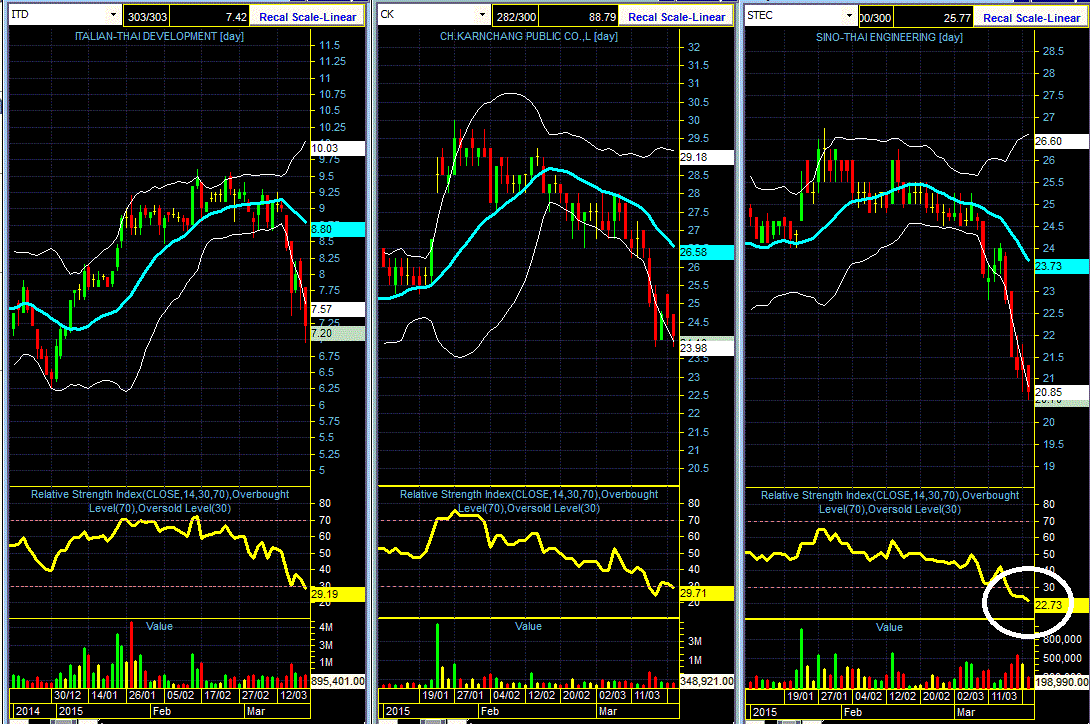The width and height of the screenshot is (1090, 724).
Task: Click the 303/303 bar counter field
Action: coord(147,17)
